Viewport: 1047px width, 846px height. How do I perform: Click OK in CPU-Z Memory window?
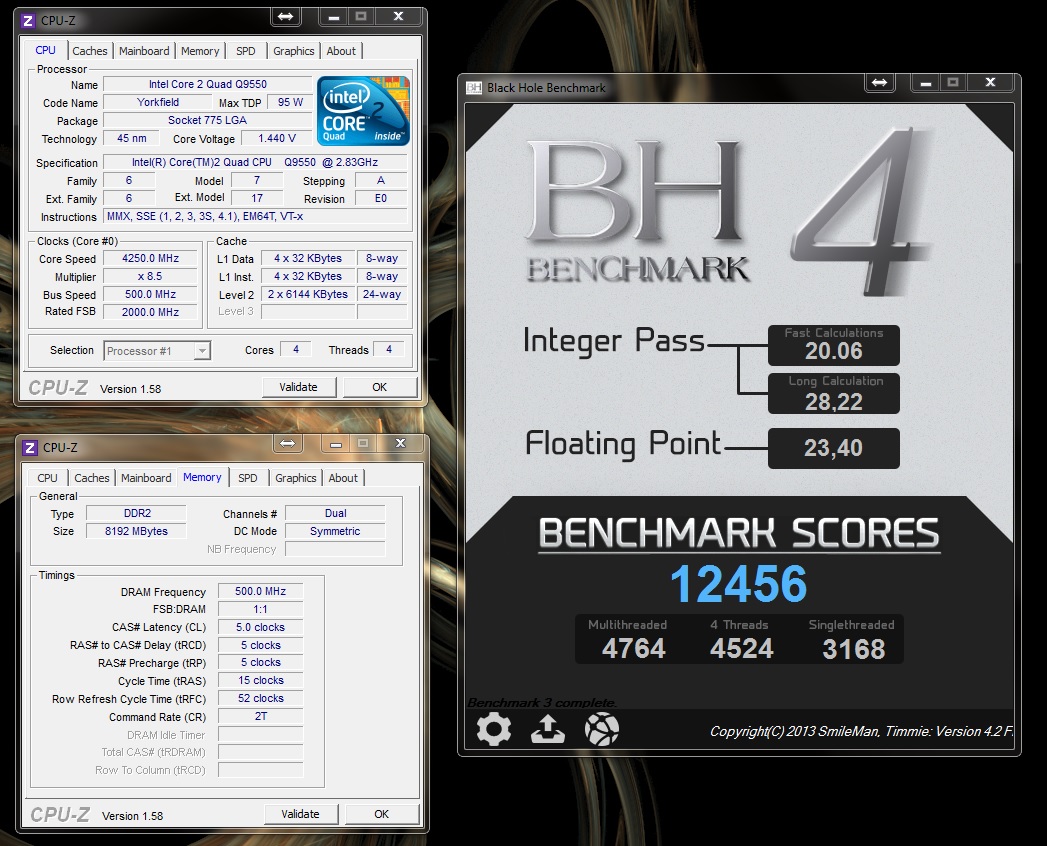pos(382,814)
